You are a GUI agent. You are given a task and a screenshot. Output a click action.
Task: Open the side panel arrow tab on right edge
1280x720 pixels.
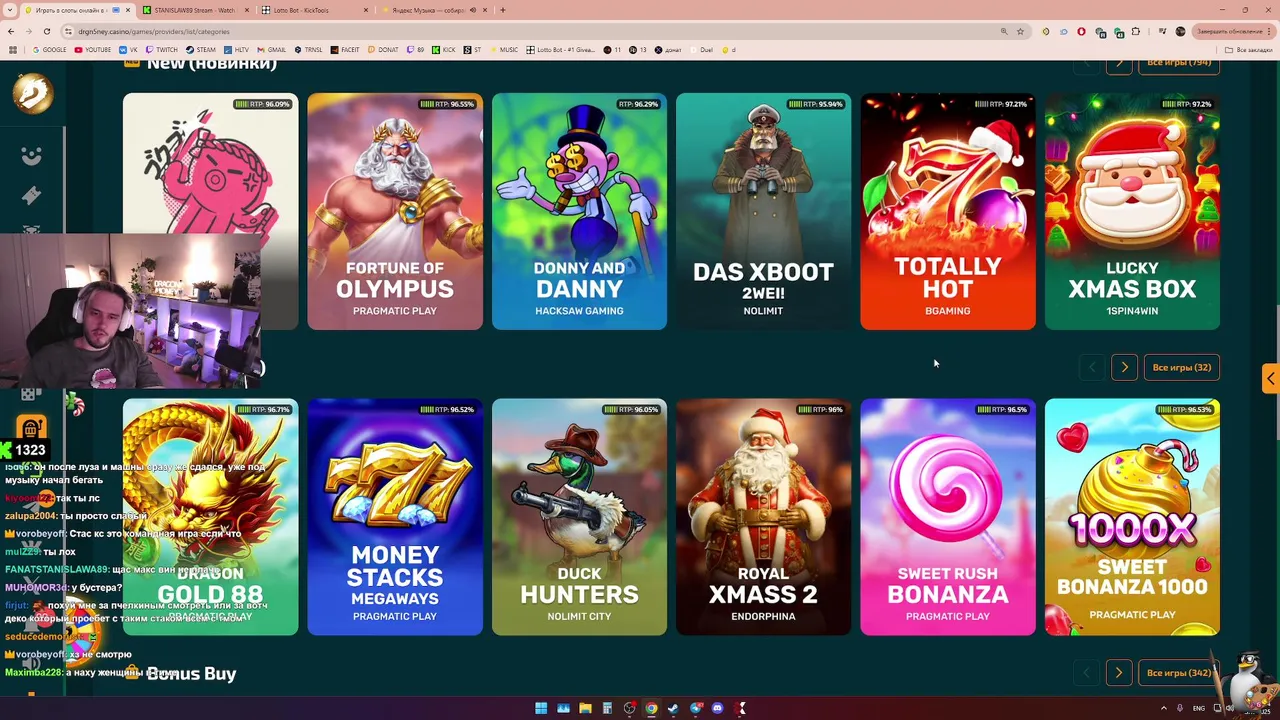click(1271, 378)
